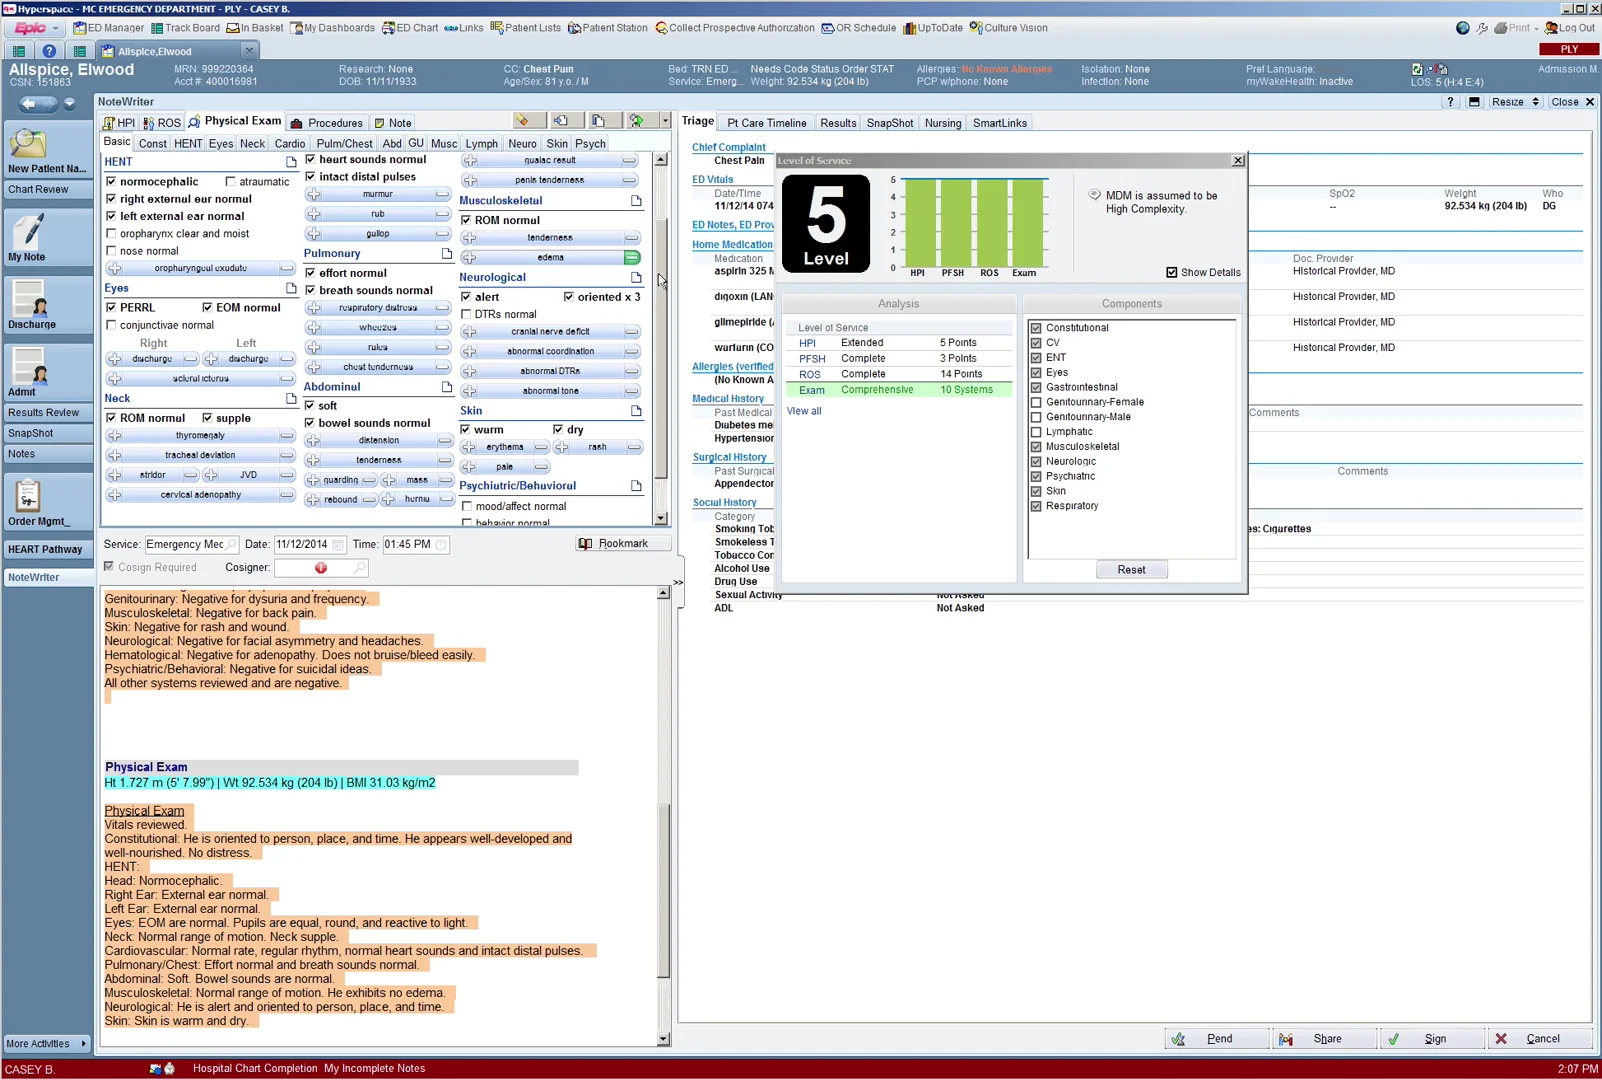Click the Reset button
1602x1080 pixels.
click(1132, 570)
